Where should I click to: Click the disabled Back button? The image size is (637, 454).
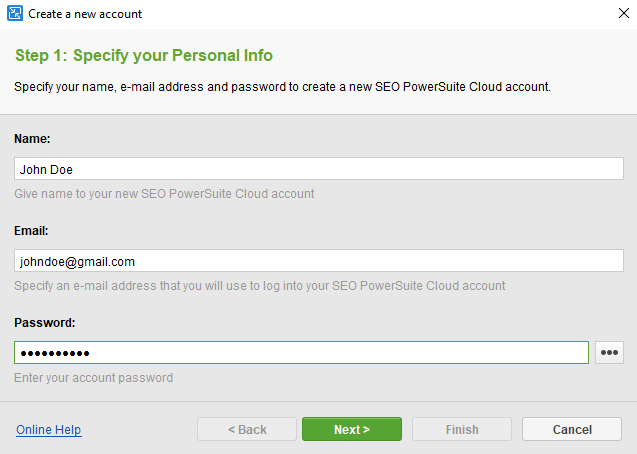[x=247, y=429]
